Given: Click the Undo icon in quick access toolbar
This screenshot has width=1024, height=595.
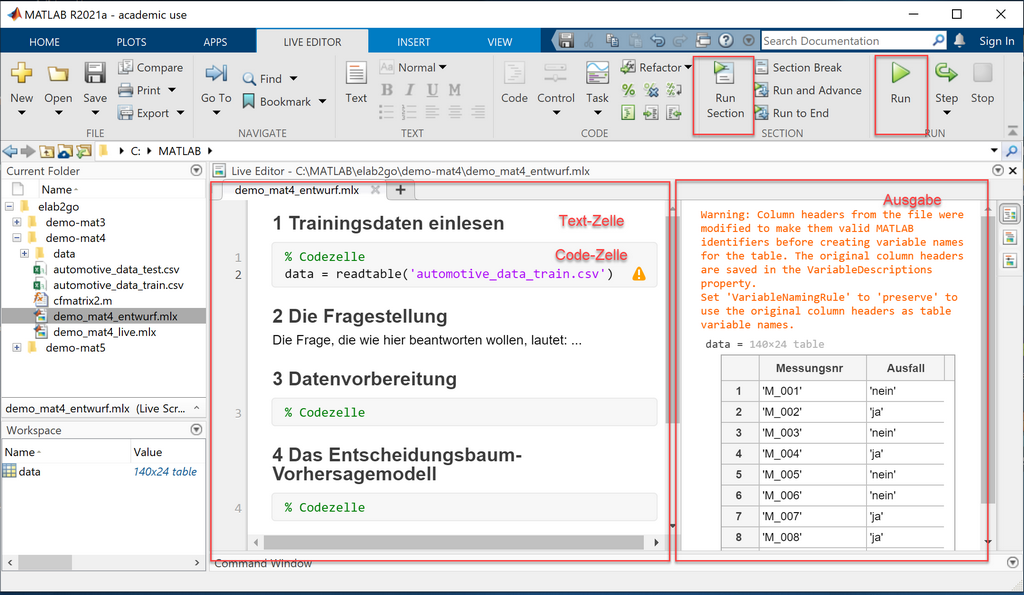Looking at the screenshot, I should [x=658, y=40].
